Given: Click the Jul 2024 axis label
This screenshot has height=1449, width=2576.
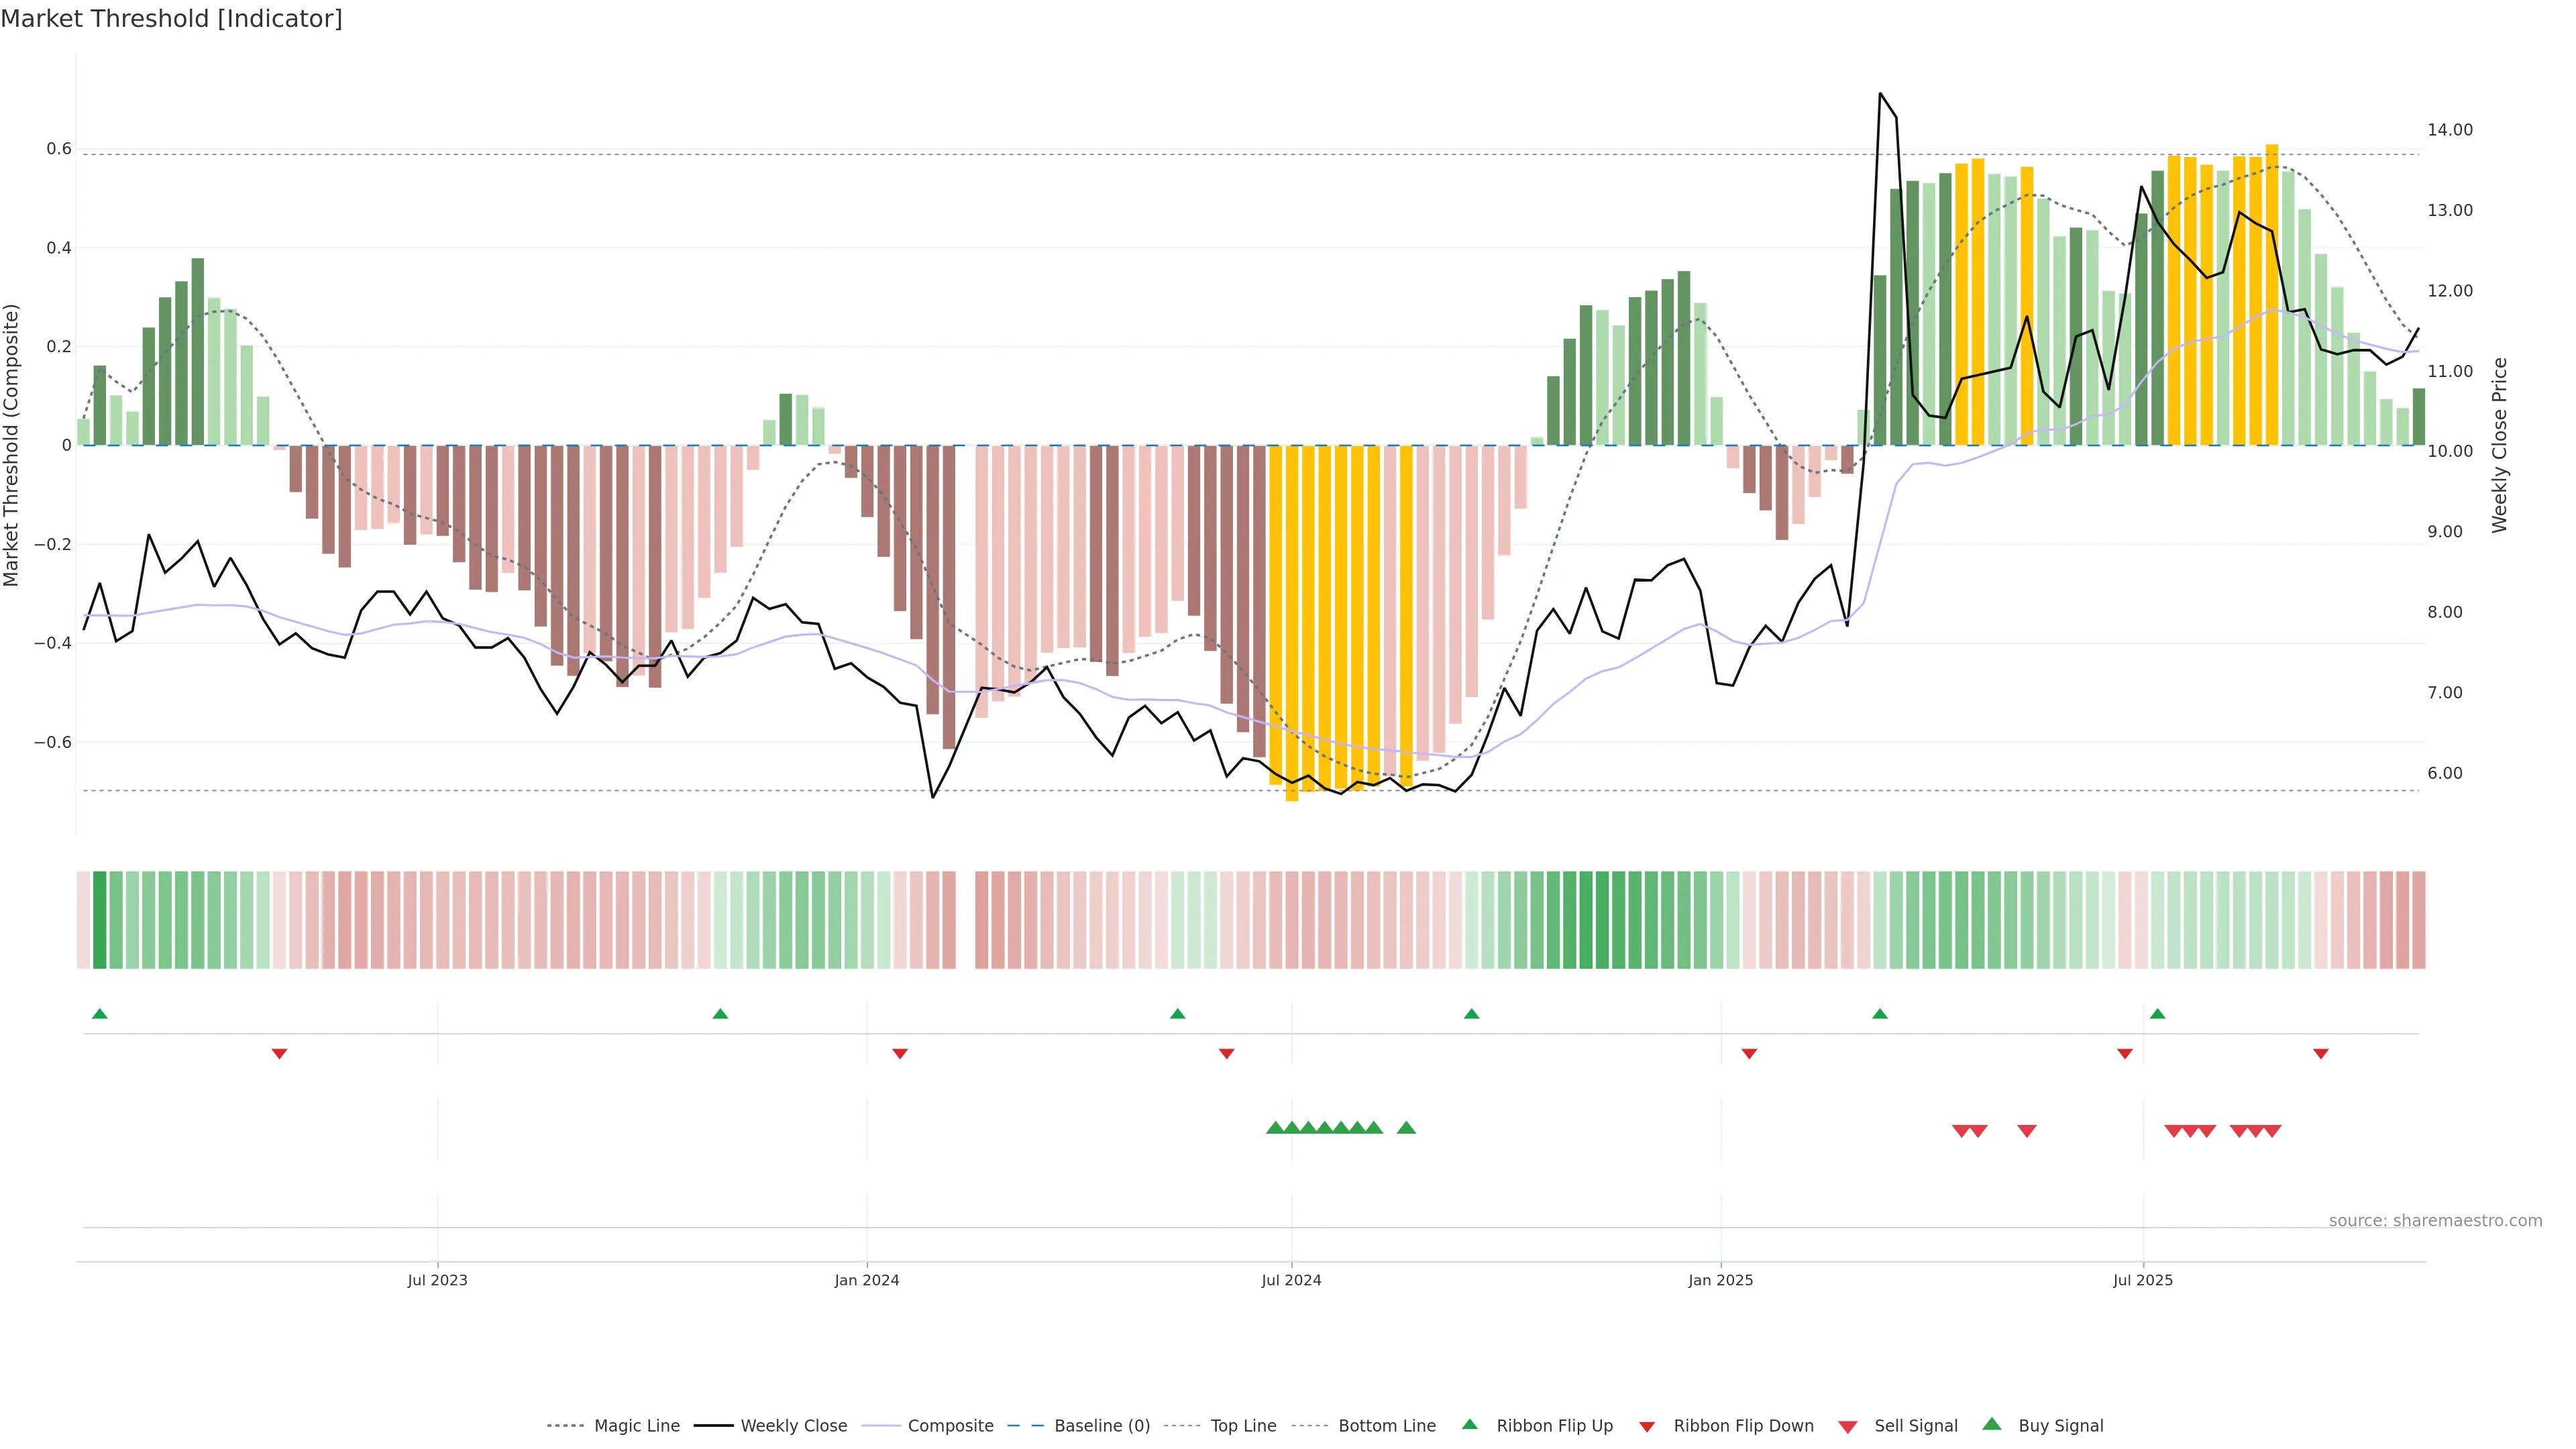Looking at the screenshot, I should coord(1291,1280).
